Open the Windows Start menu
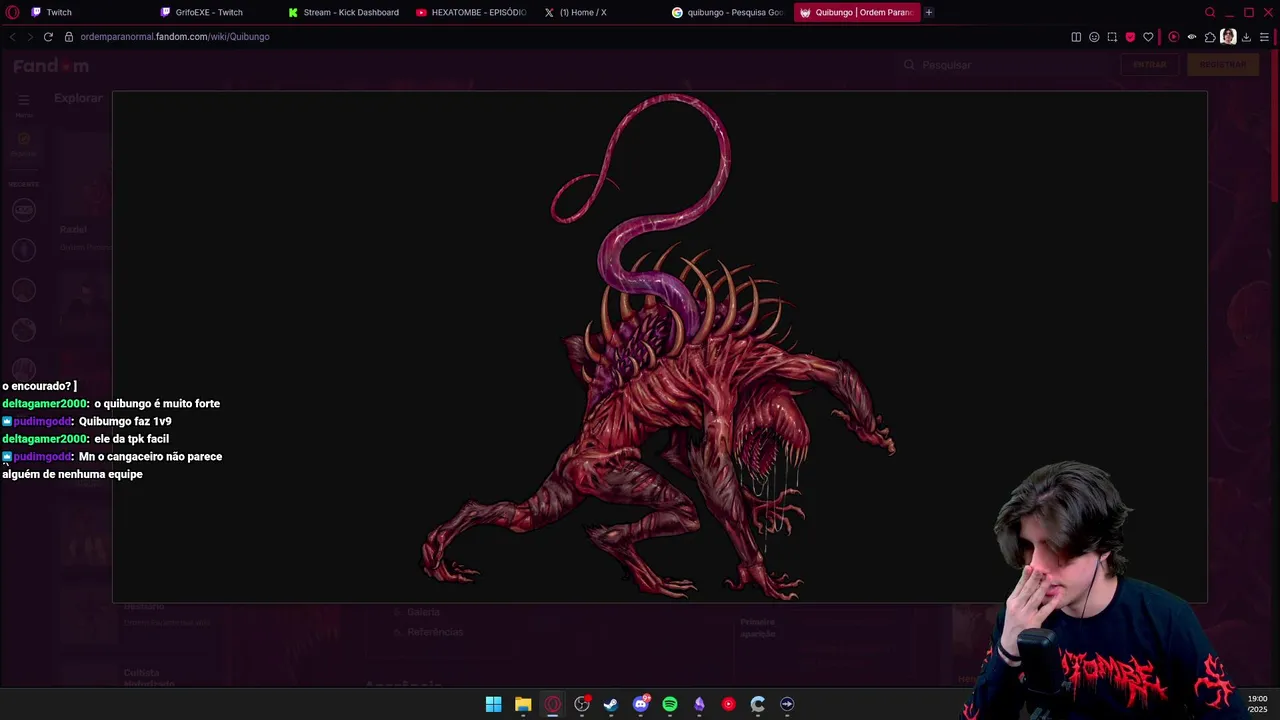 click(493, 704)
